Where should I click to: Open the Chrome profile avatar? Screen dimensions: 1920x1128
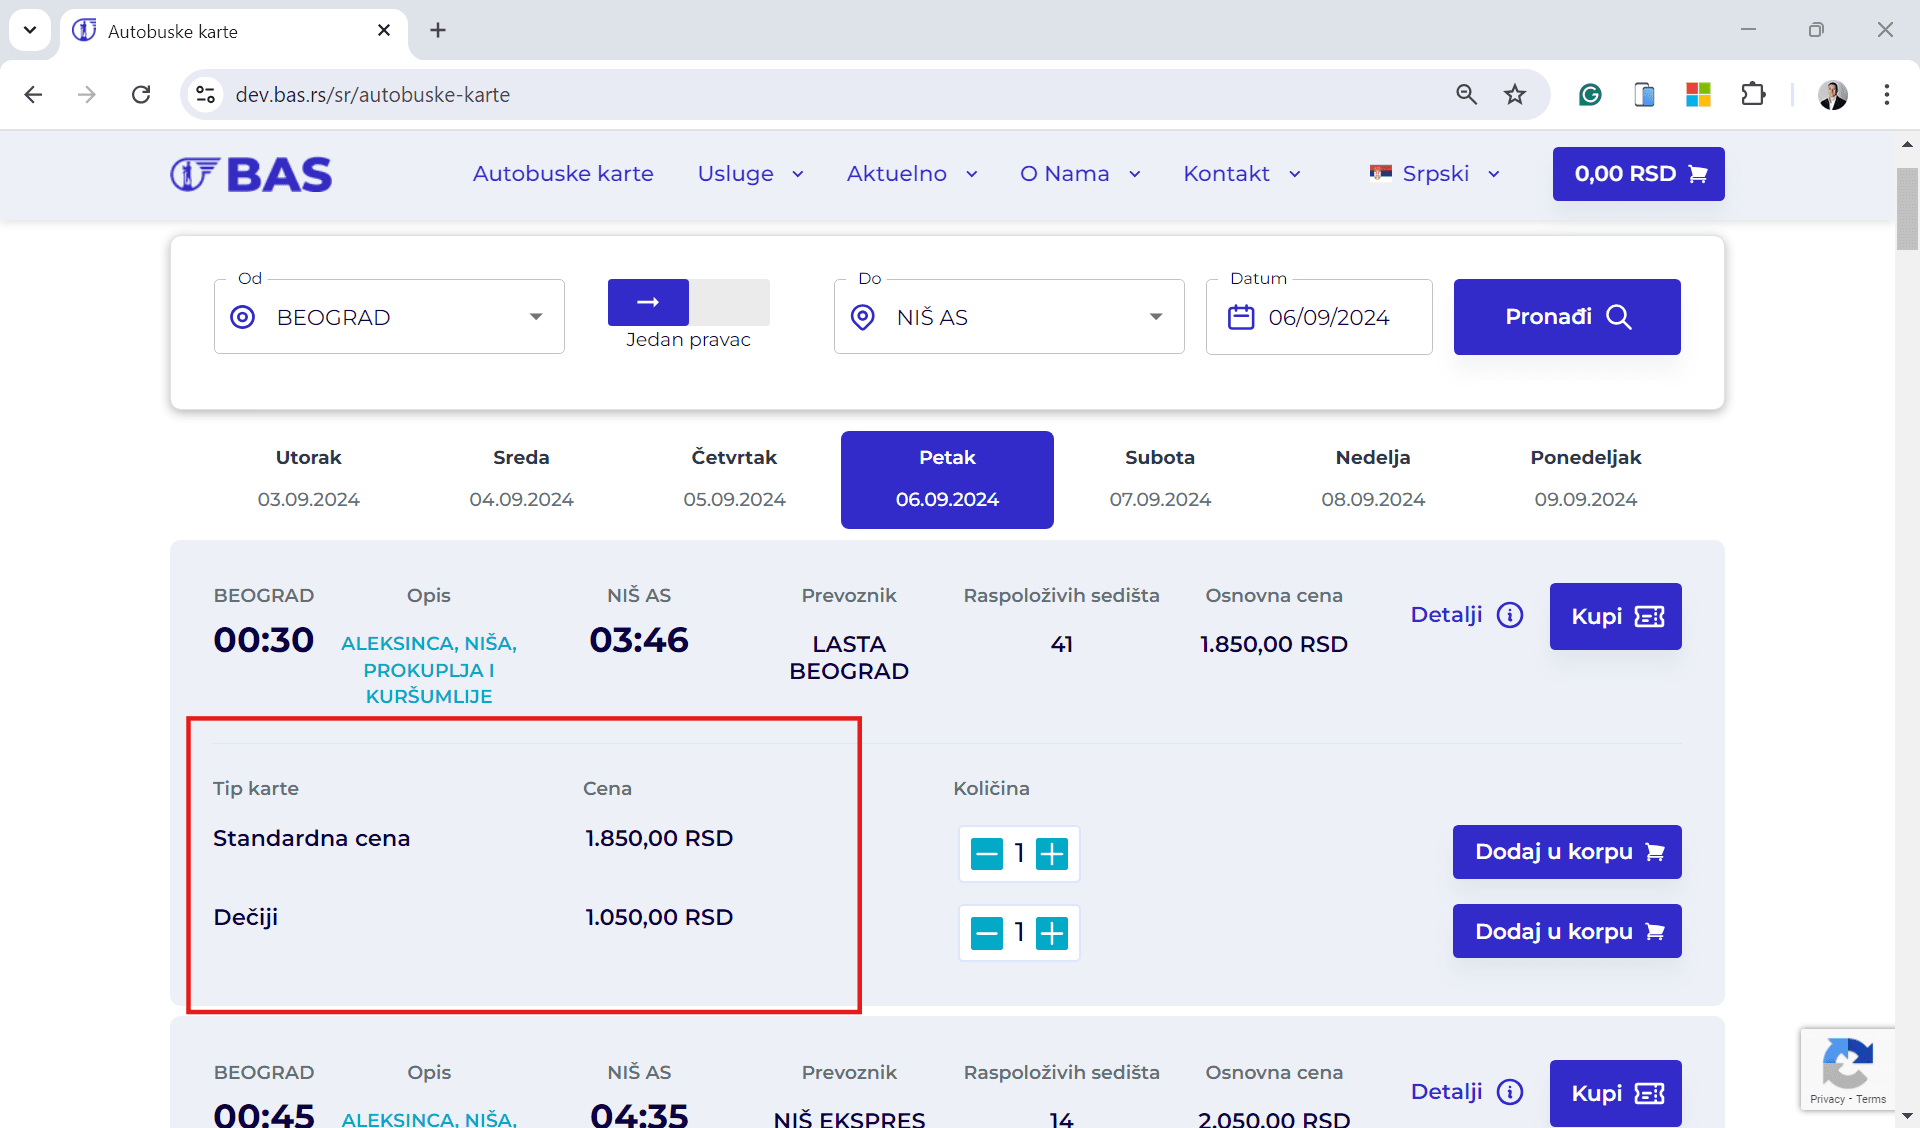coord(1833,94)
